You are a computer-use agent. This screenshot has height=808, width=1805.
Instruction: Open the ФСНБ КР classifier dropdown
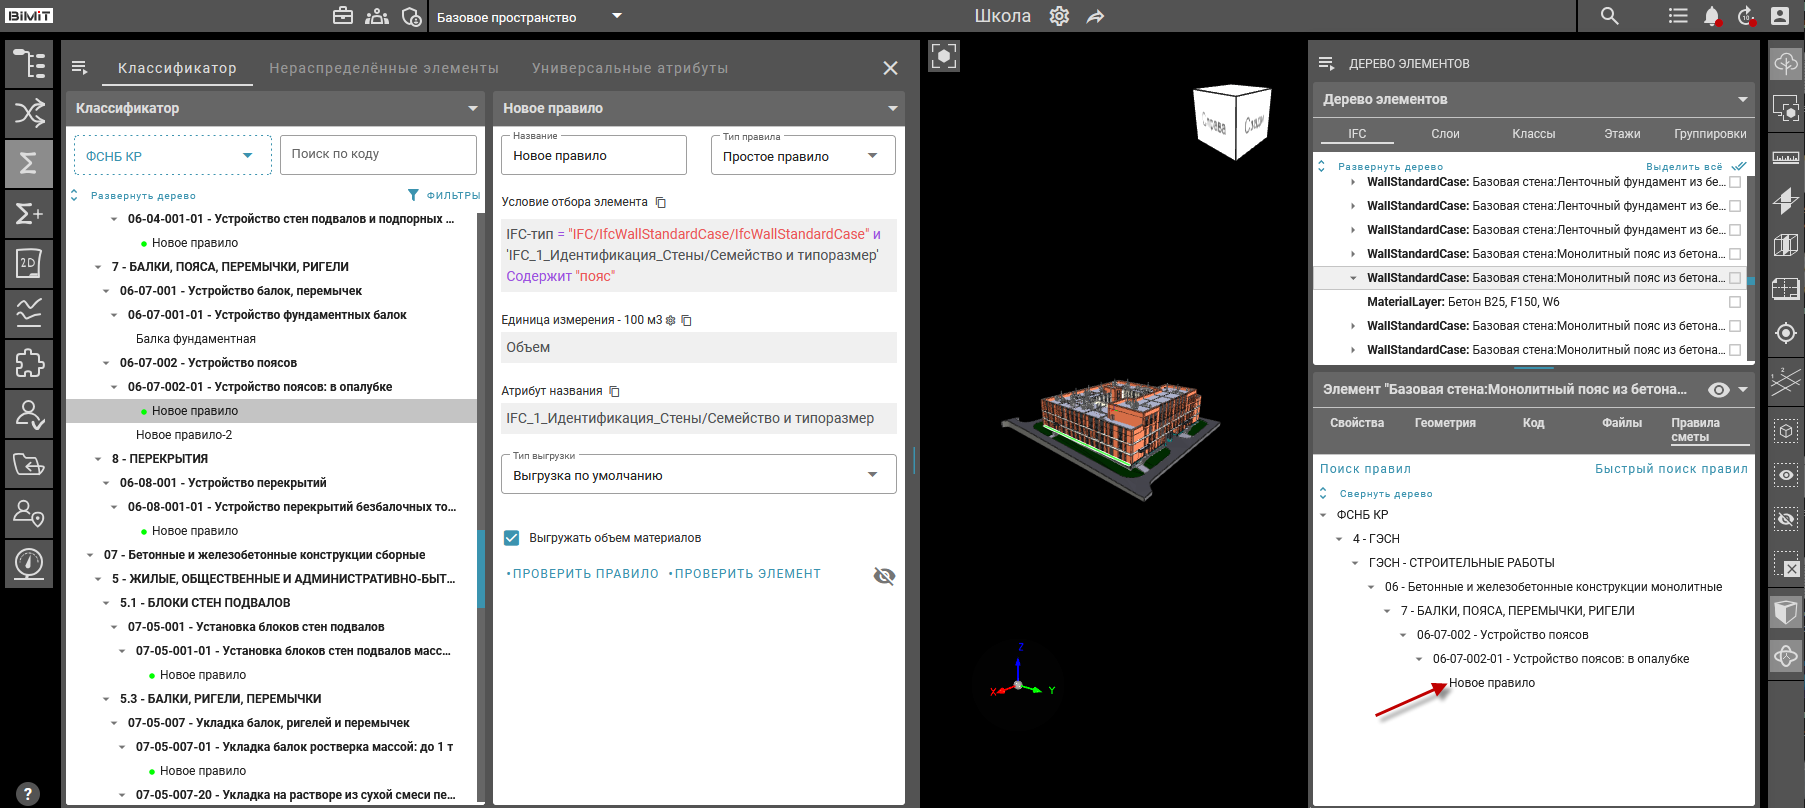pos(172,156)
